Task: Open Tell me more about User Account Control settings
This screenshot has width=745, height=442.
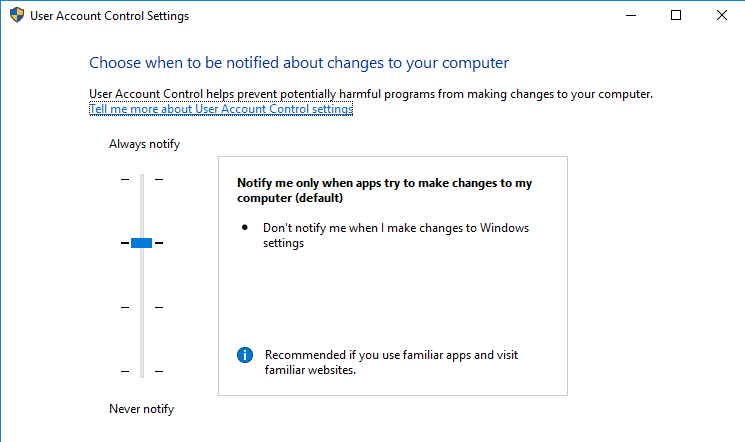Action: click(221, 109)
